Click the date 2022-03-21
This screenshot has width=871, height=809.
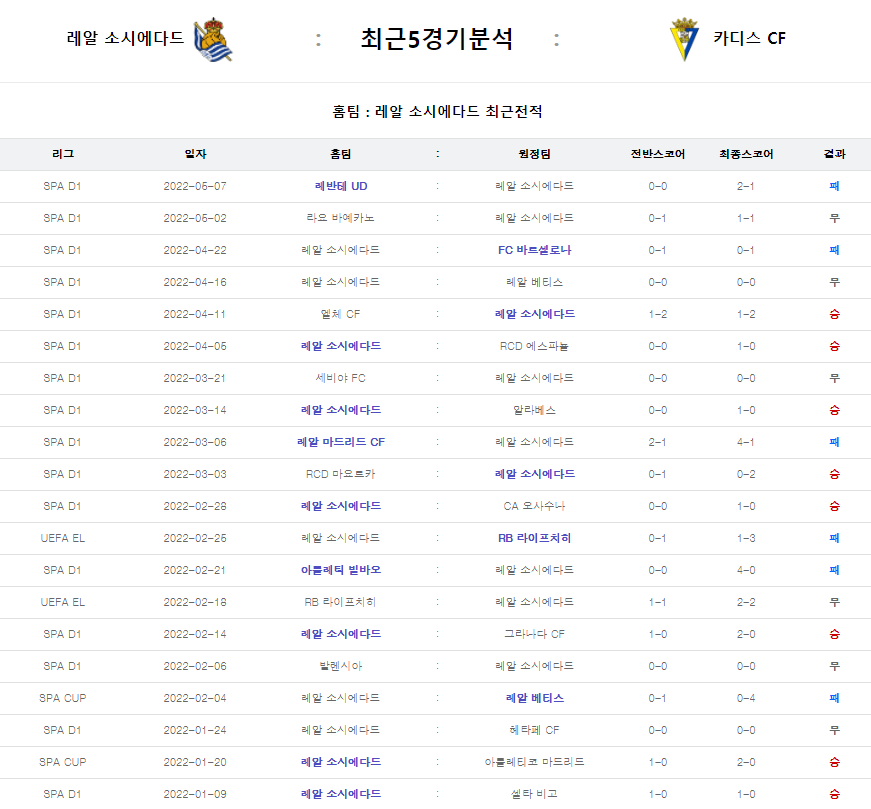pos(195,378)
